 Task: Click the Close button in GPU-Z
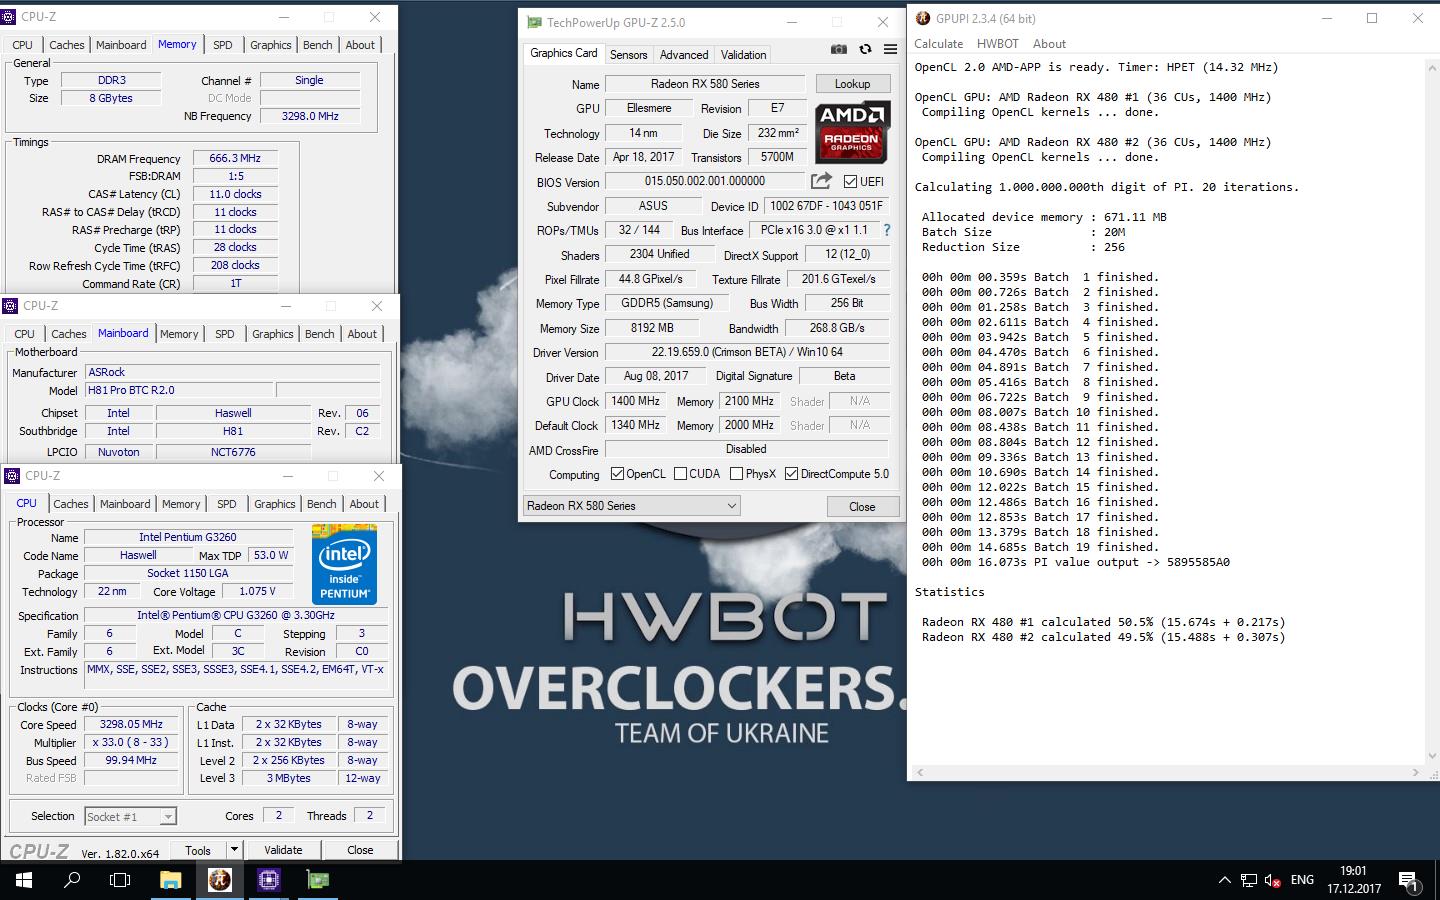click(862, 507)
